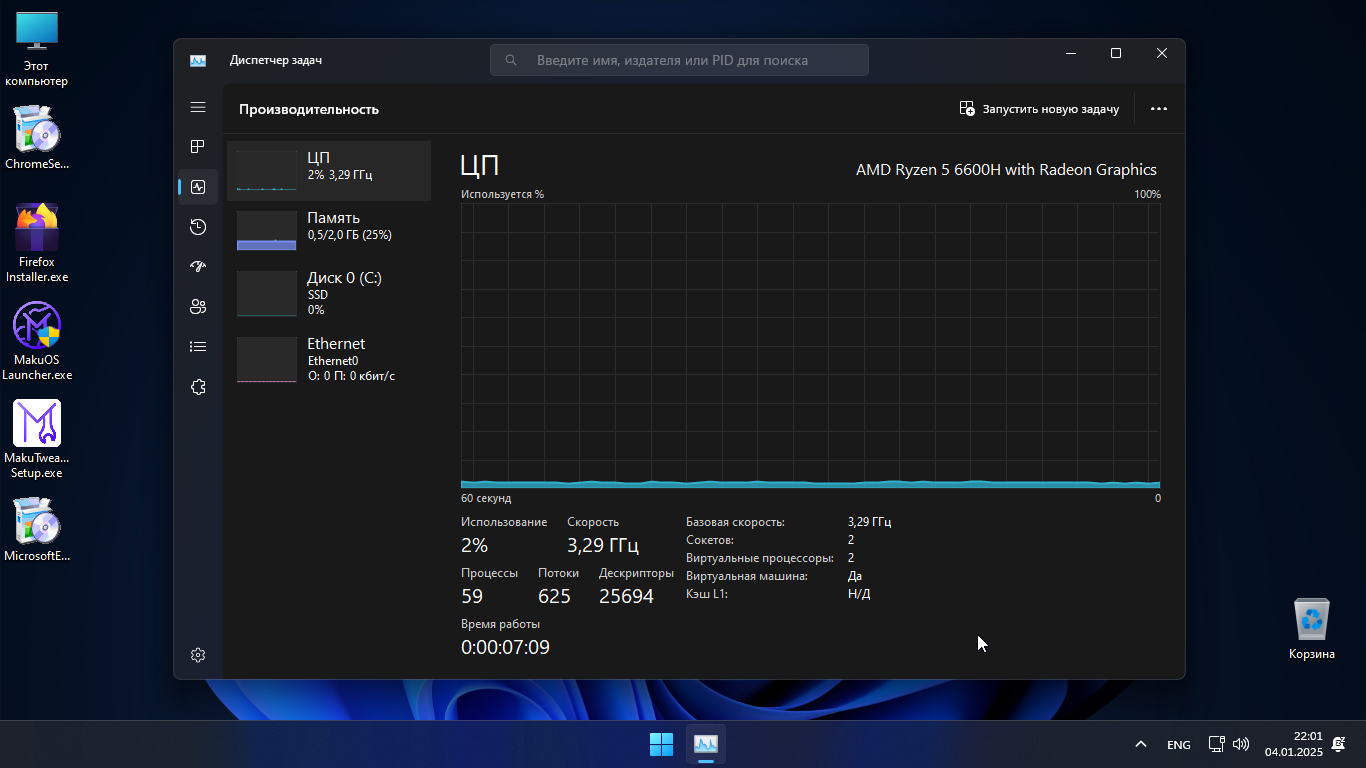
Task: Open the Windows Start button
Action: coord(661,744)
